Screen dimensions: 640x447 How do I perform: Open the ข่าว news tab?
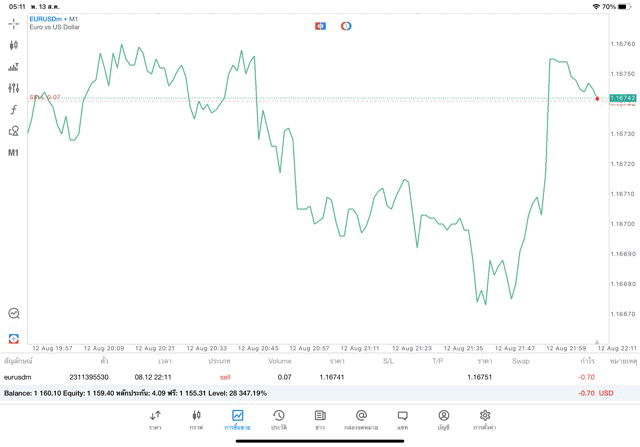320,420
